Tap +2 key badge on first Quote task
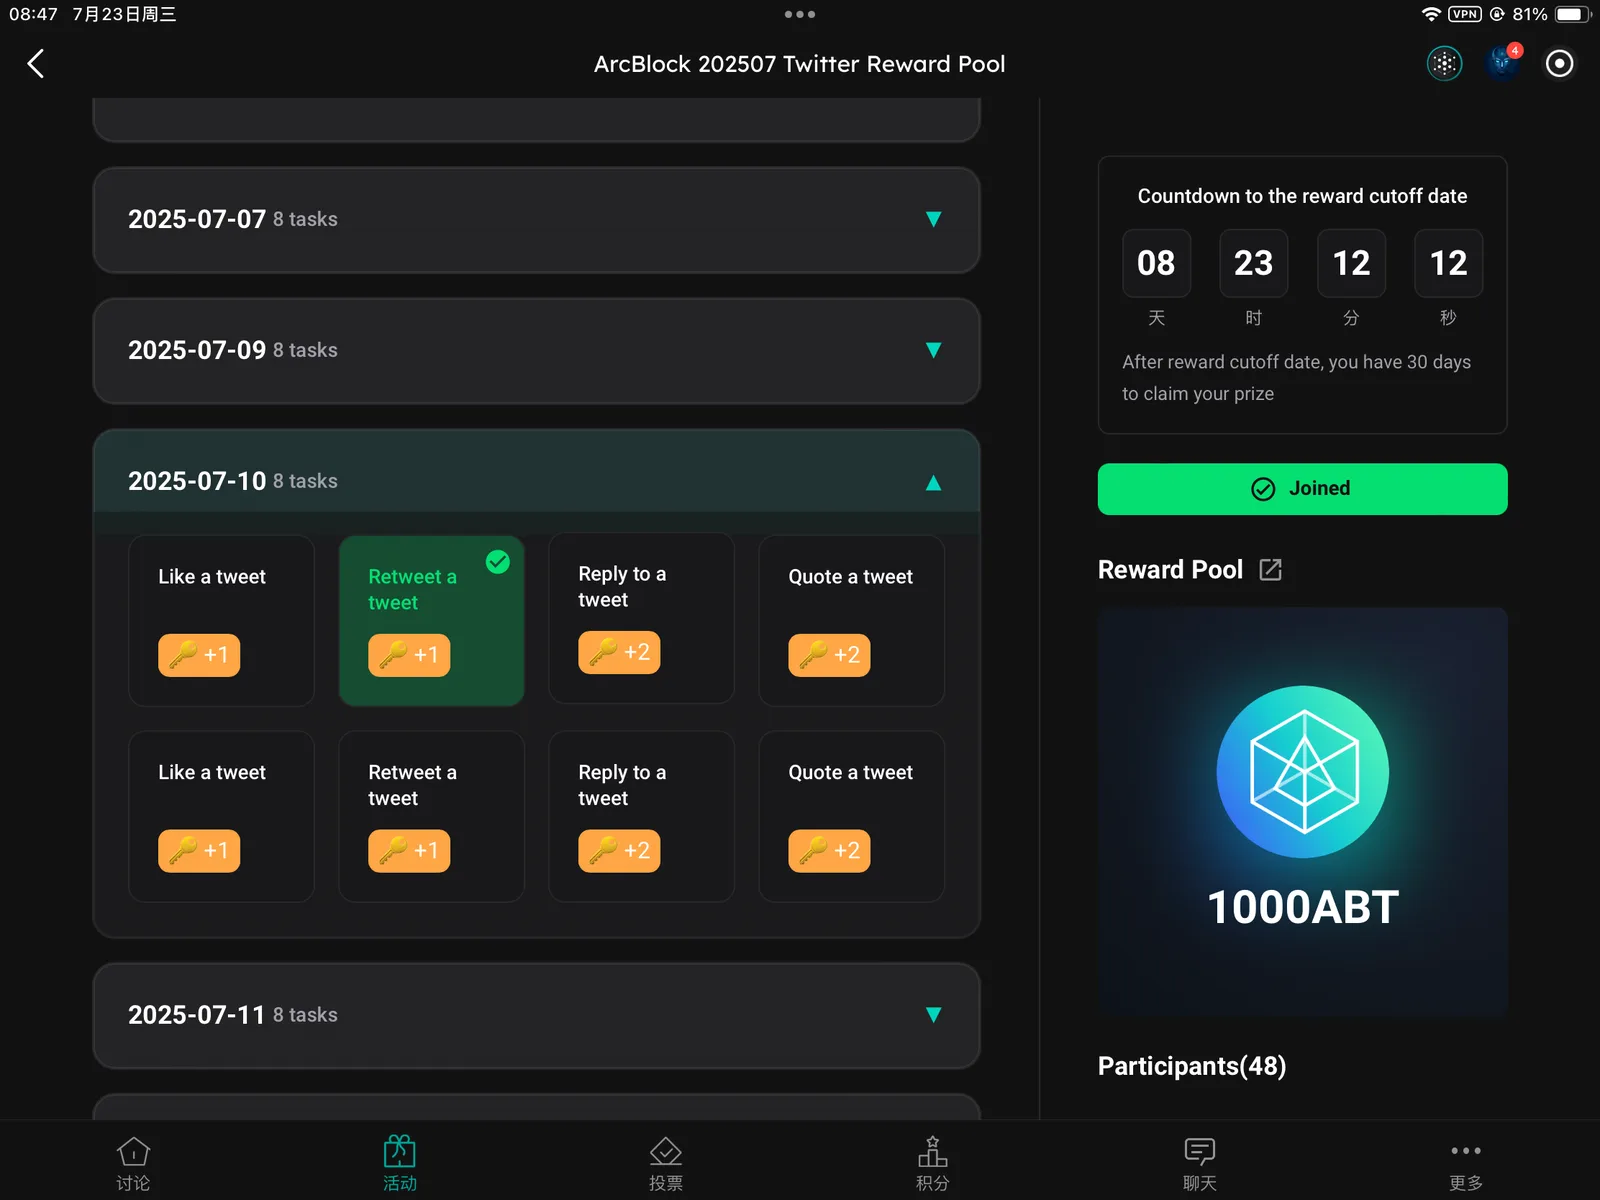 tap(829, 655)
